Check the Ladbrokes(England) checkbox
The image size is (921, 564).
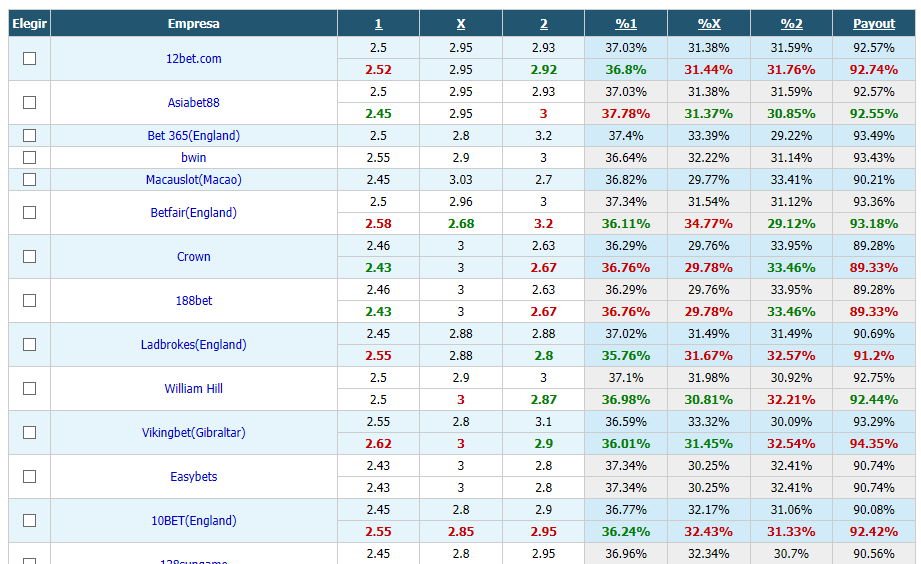click(29, 344)
